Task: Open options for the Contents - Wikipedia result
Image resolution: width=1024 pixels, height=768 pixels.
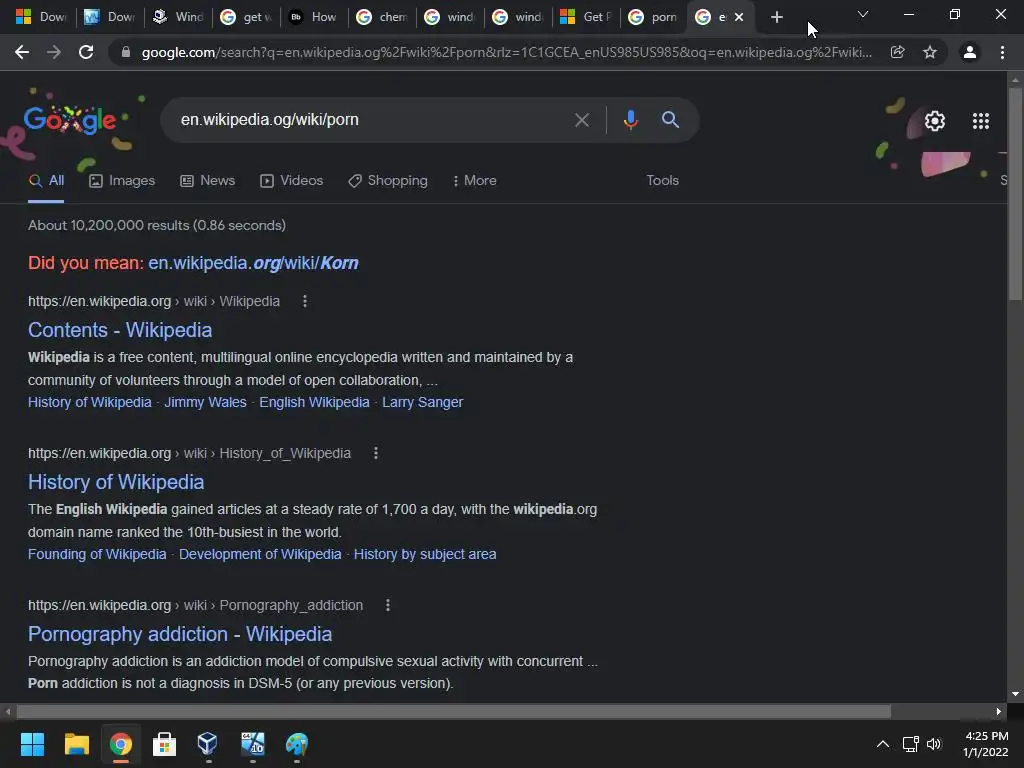Action: coord(304,301)
